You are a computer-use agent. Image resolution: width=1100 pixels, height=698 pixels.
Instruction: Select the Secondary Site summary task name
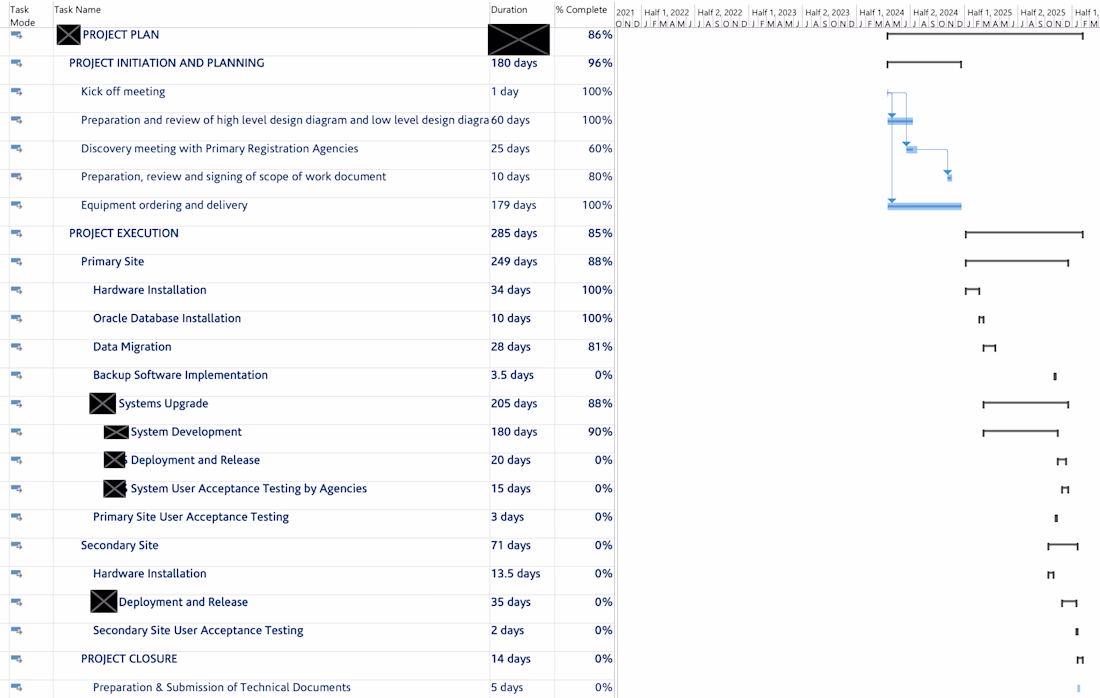(119, 545)
